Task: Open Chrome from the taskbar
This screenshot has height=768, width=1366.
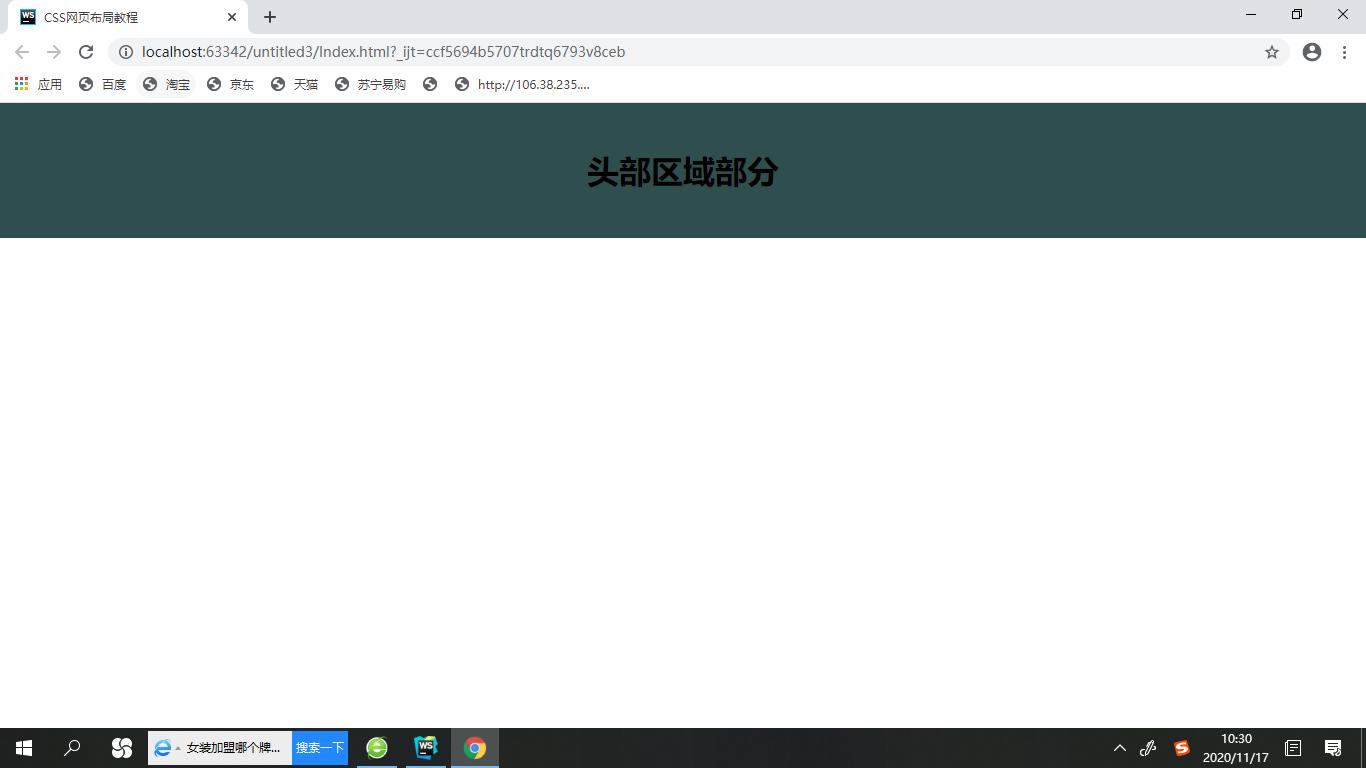Action: 474,747
